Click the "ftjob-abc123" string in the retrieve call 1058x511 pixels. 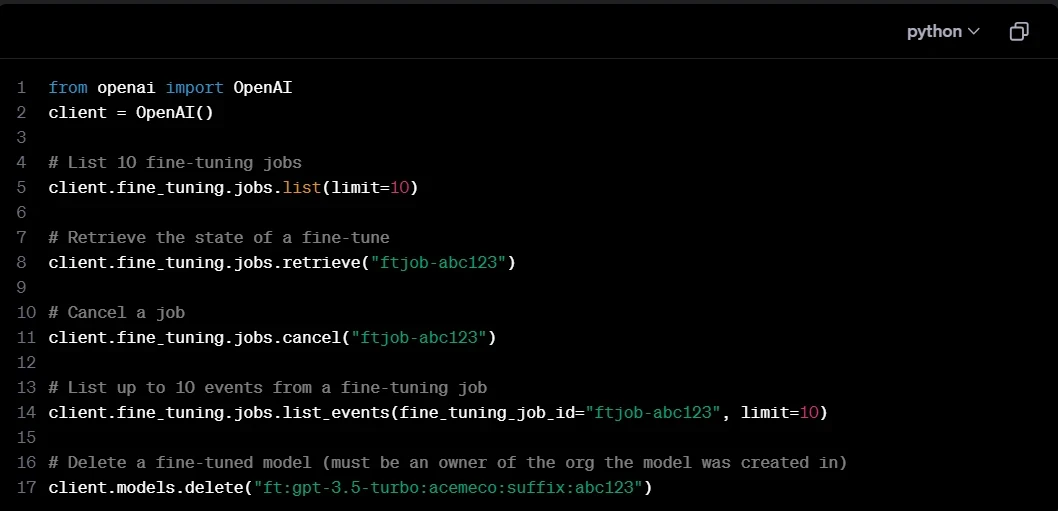442,263
